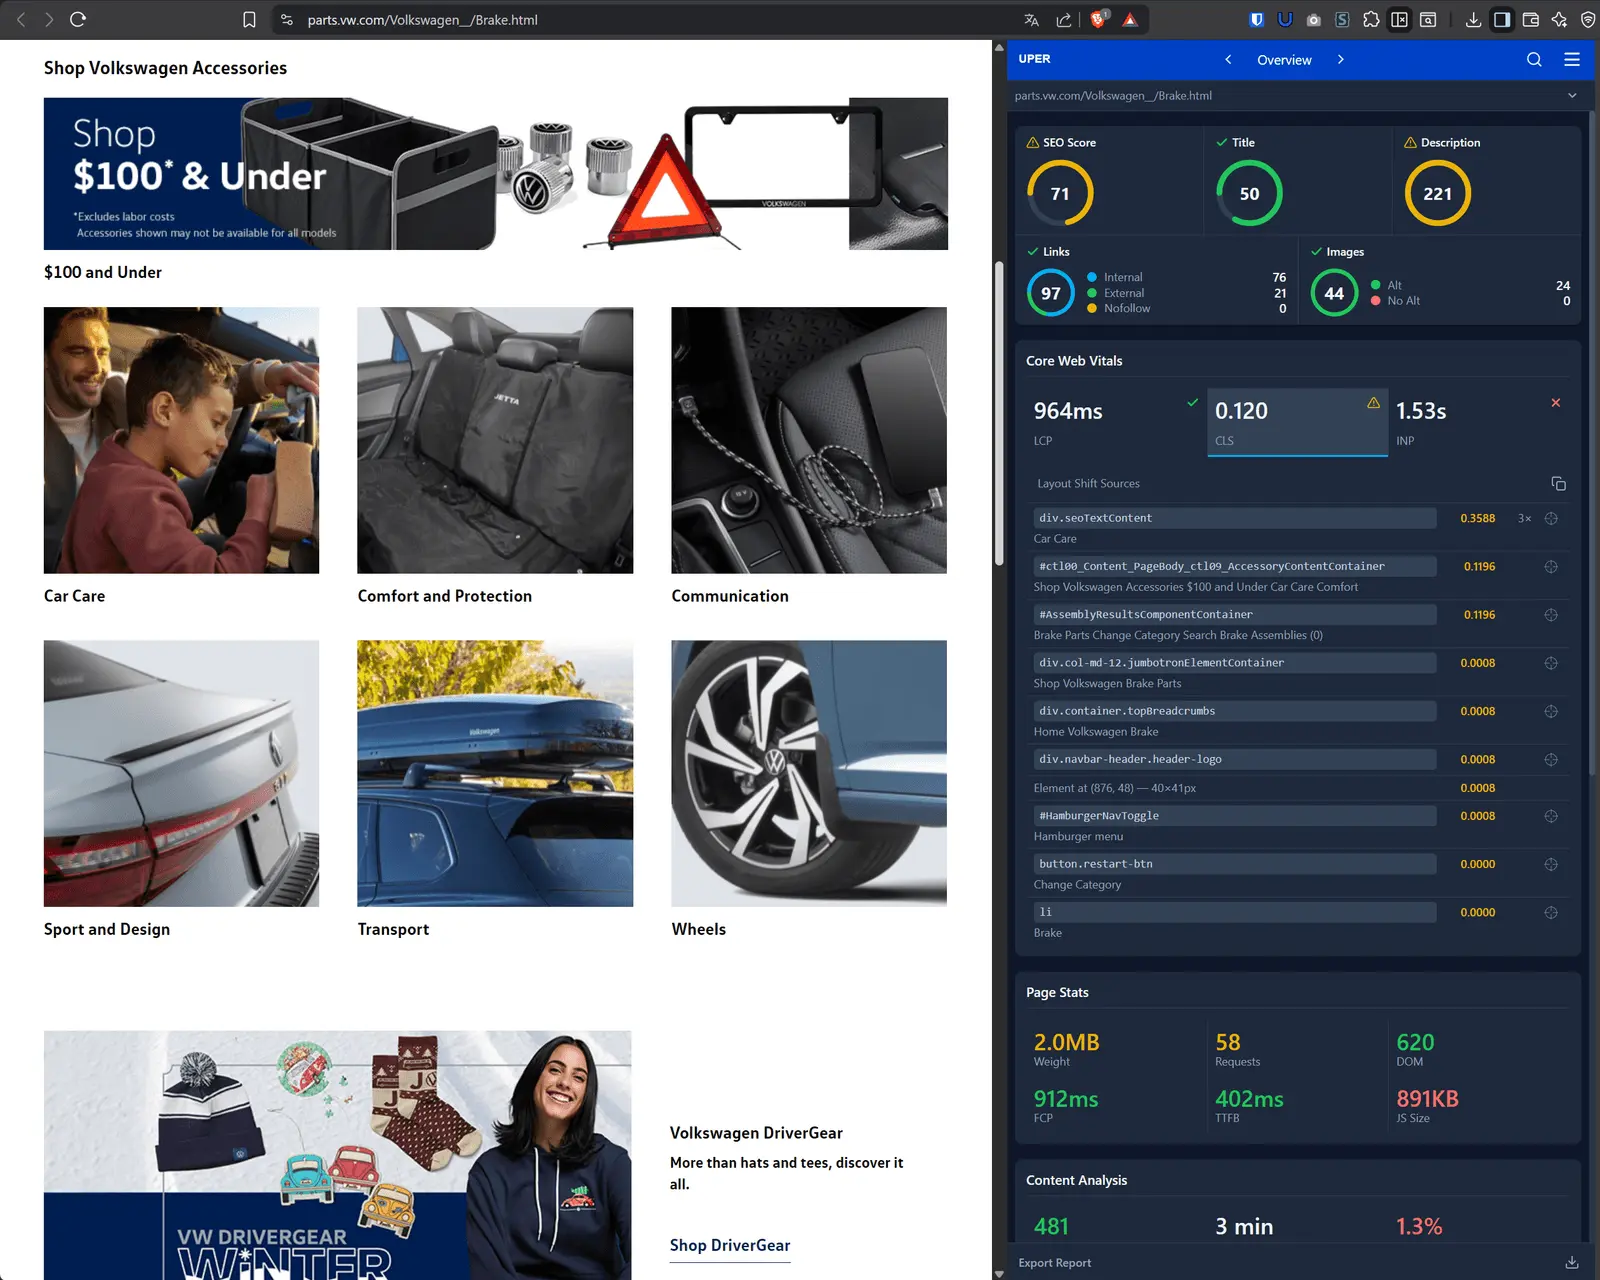
Task: Locate div.seoTextContent with its target icon
Action: click(1551, 518)
